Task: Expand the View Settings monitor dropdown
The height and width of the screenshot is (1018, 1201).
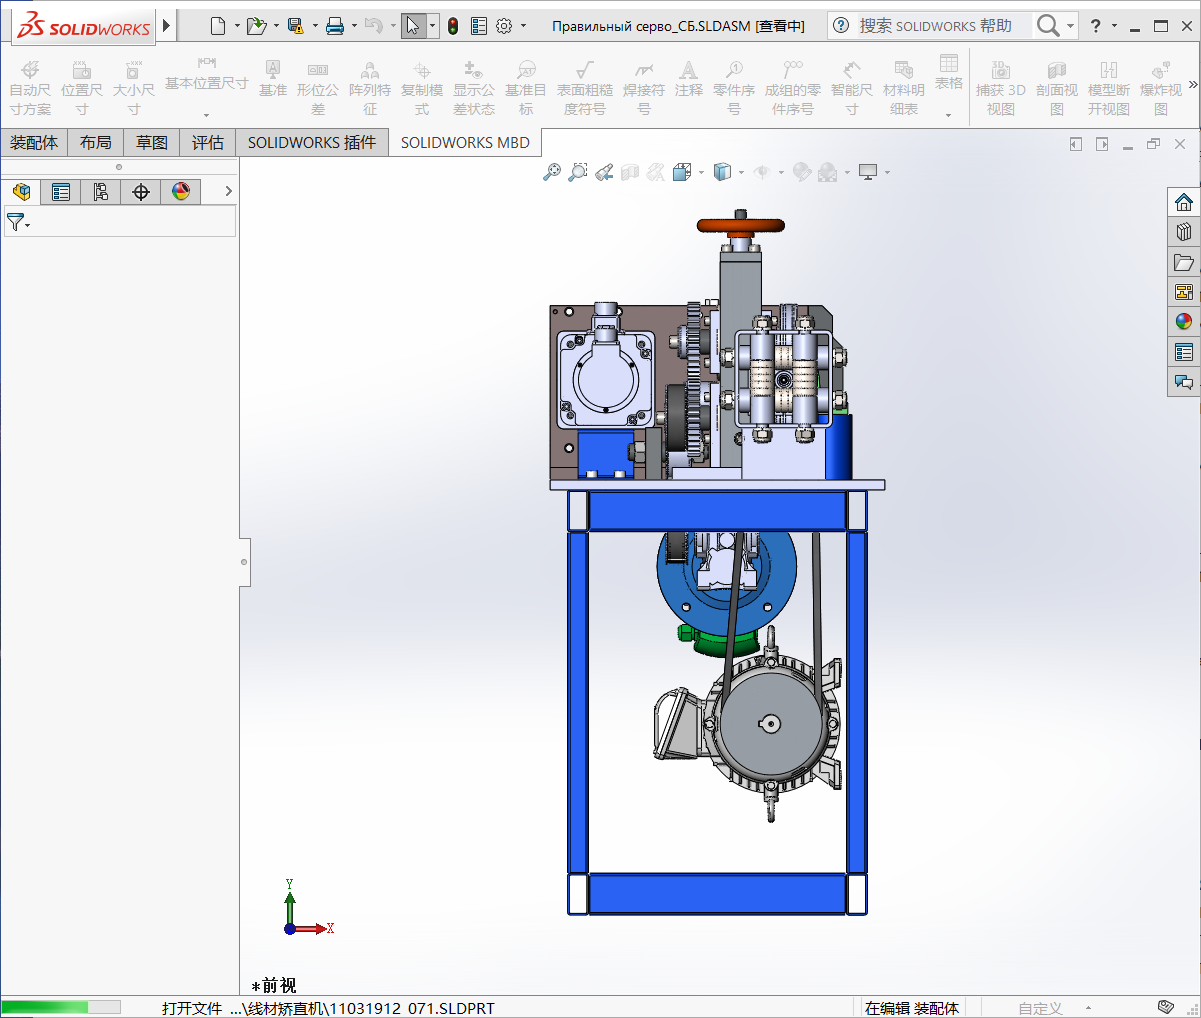Action: (x=887, y=172)
